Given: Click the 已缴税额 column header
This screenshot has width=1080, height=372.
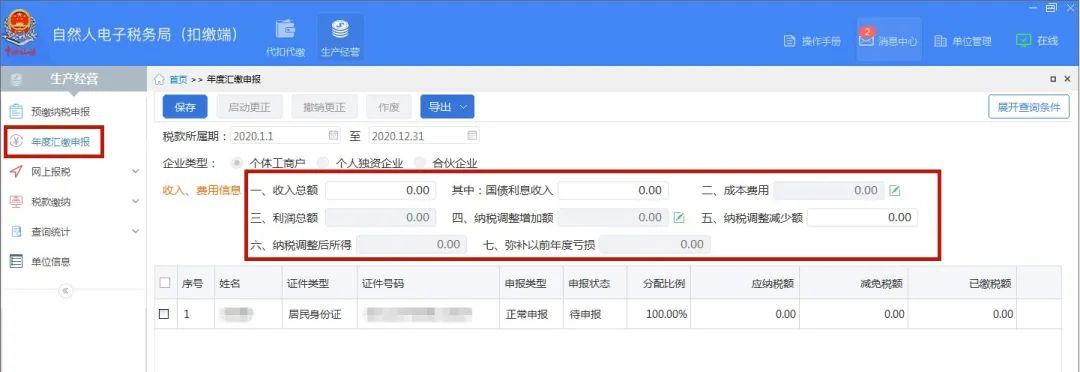Looking at the screenshot, I should (x=963, y=282).
